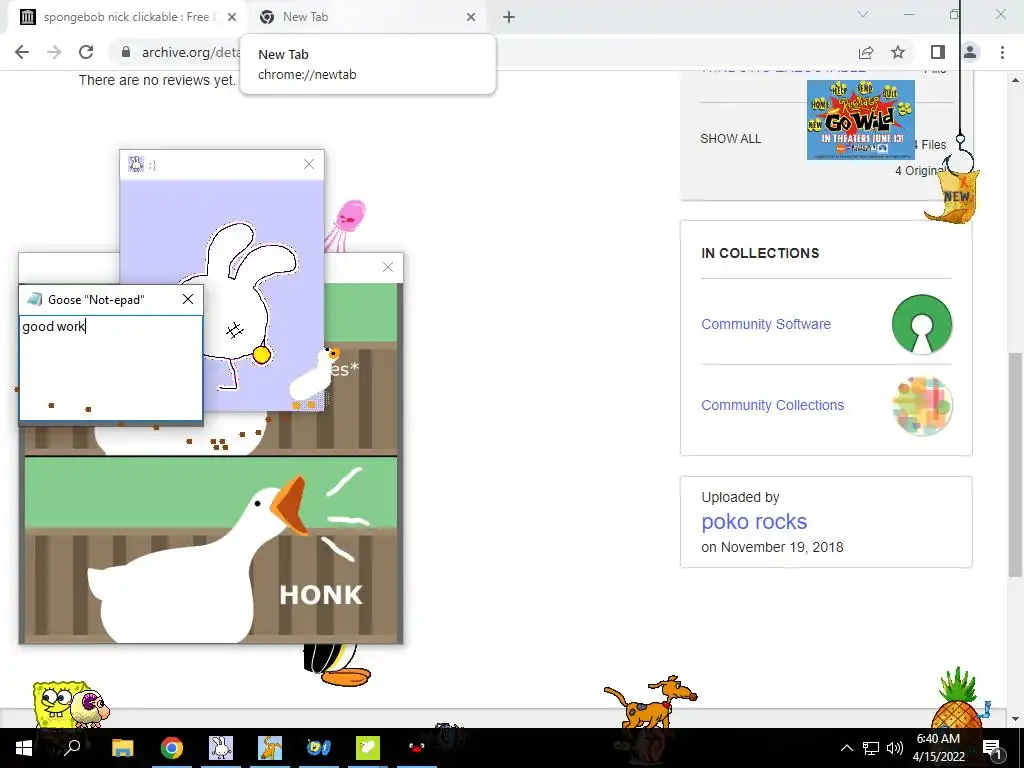1024x768 pixels.
Task: Click SHOW ALL files link
Action: point(730,138)
